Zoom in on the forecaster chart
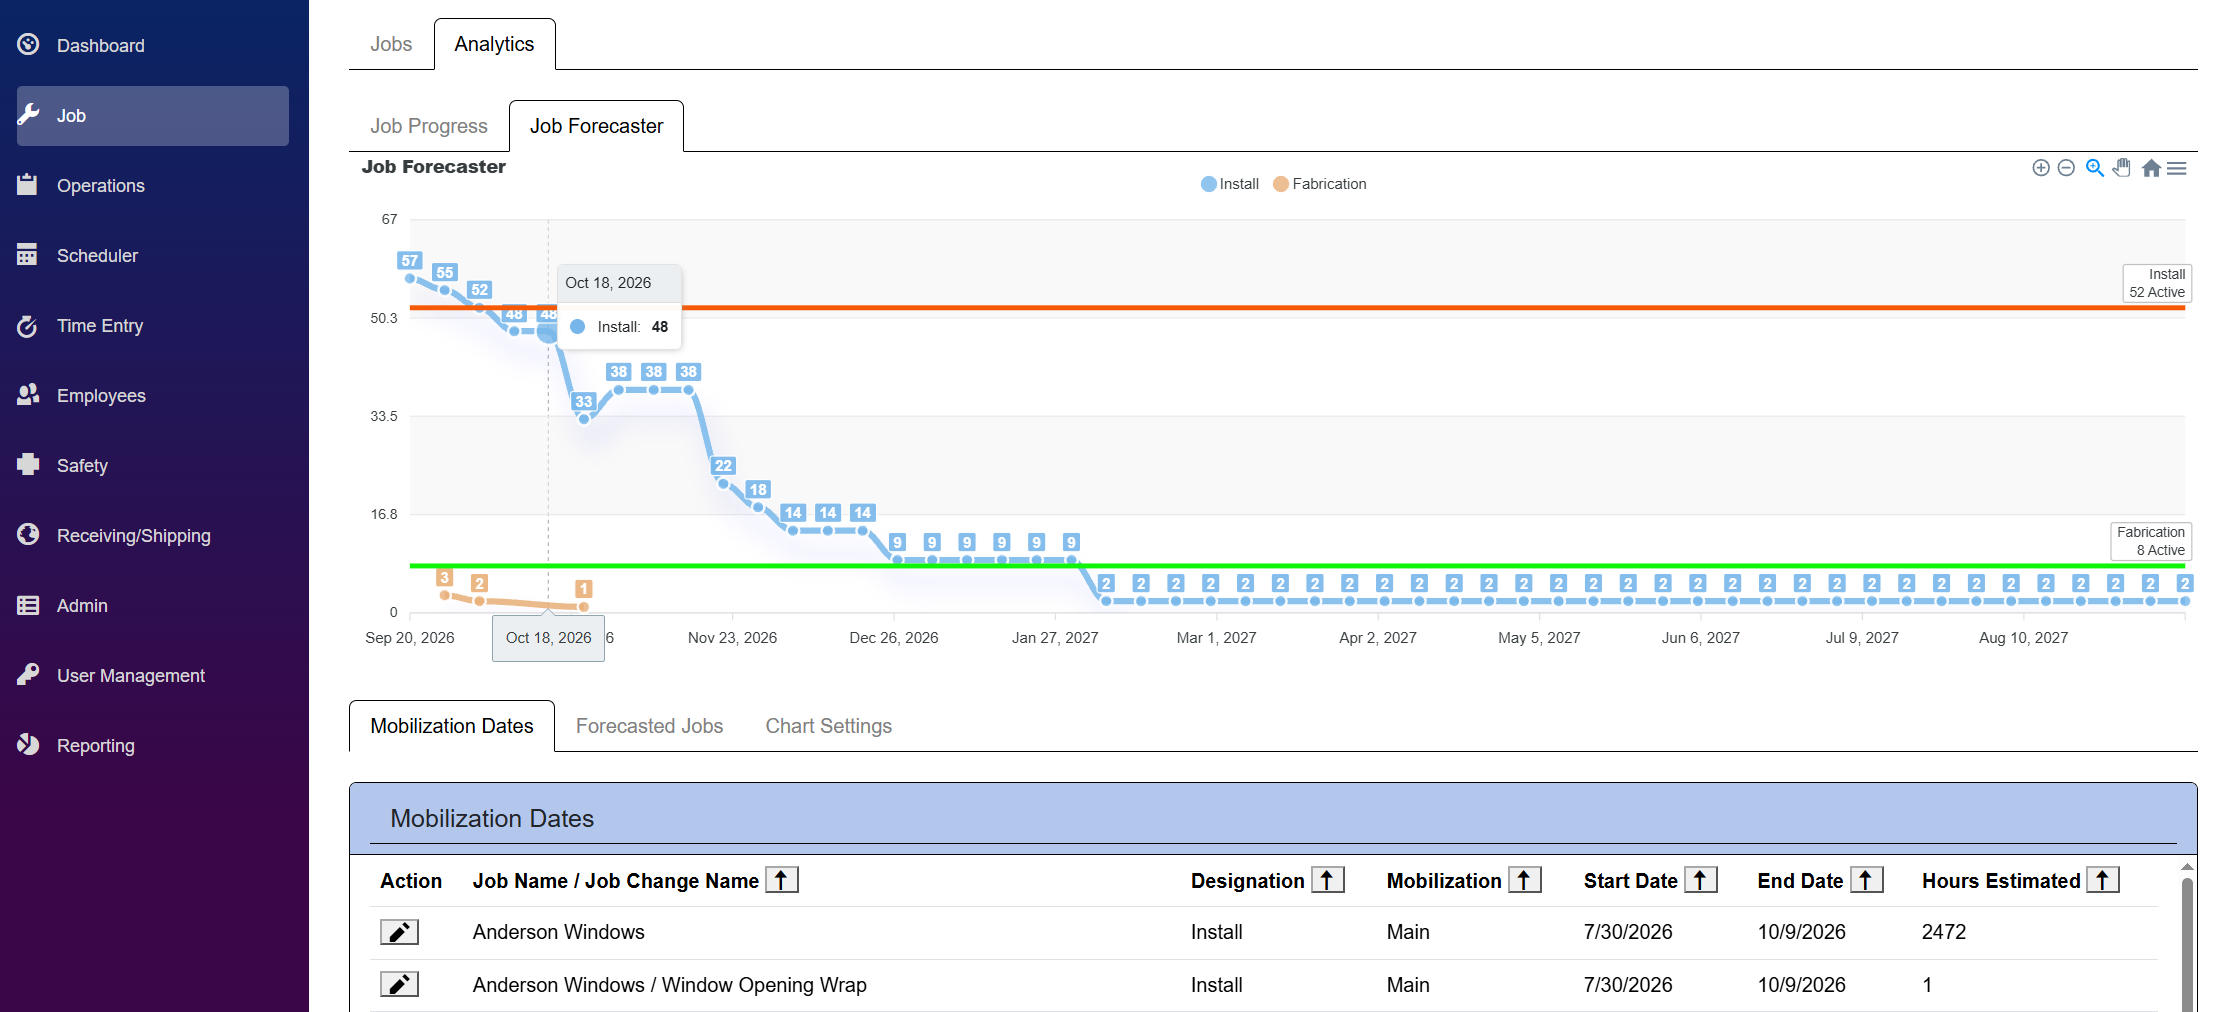2217x1012 pixels. click(x=2041, y=168)
